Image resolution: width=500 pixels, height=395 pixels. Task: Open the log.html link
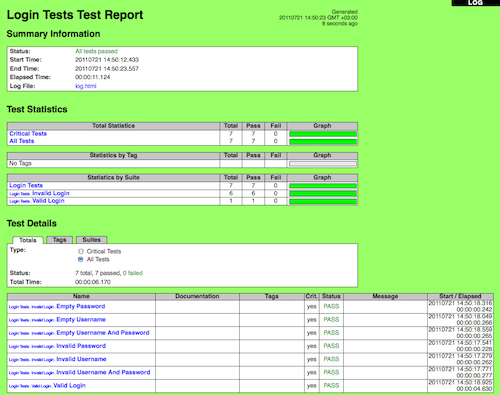point(86,86)
